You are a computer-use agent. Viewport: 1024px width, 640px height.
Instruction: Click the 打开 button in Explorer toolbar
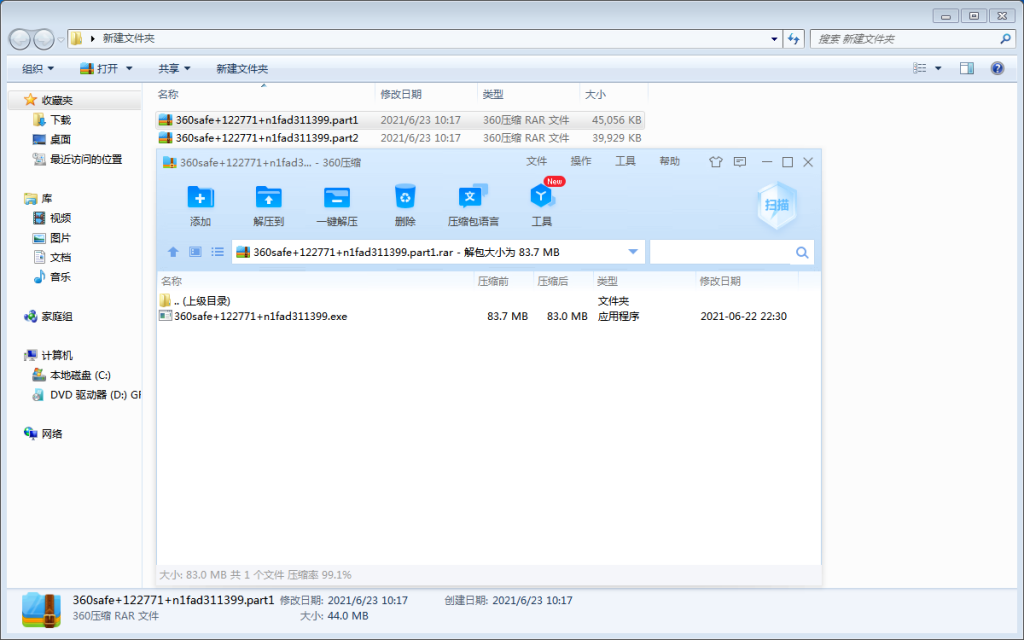100,69
